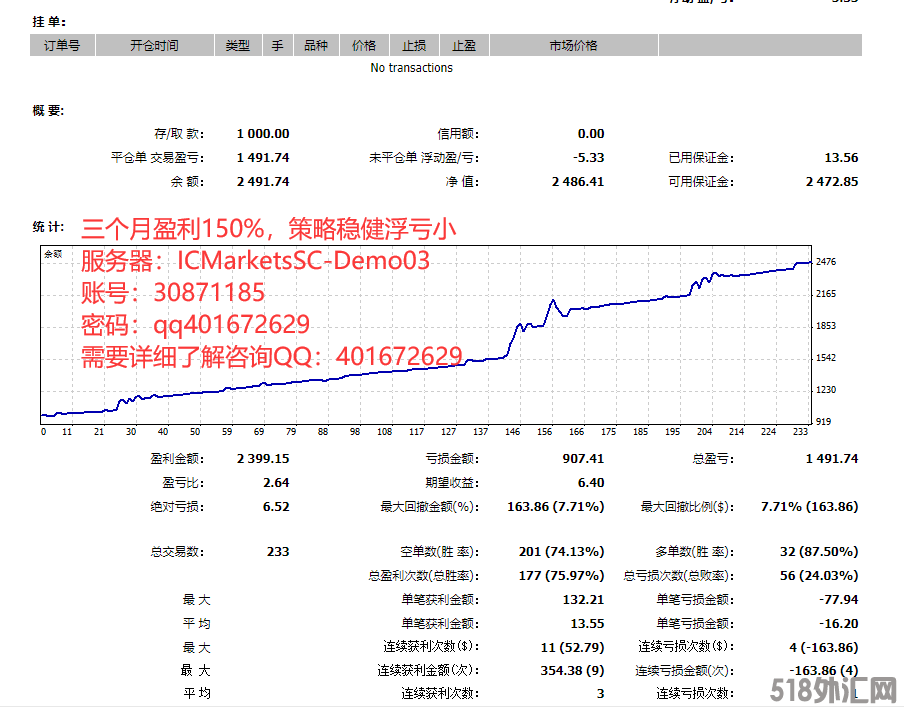This screenshot has height=714, width=904.
Task: Click the 类型 column header
Action: point(238,46)
